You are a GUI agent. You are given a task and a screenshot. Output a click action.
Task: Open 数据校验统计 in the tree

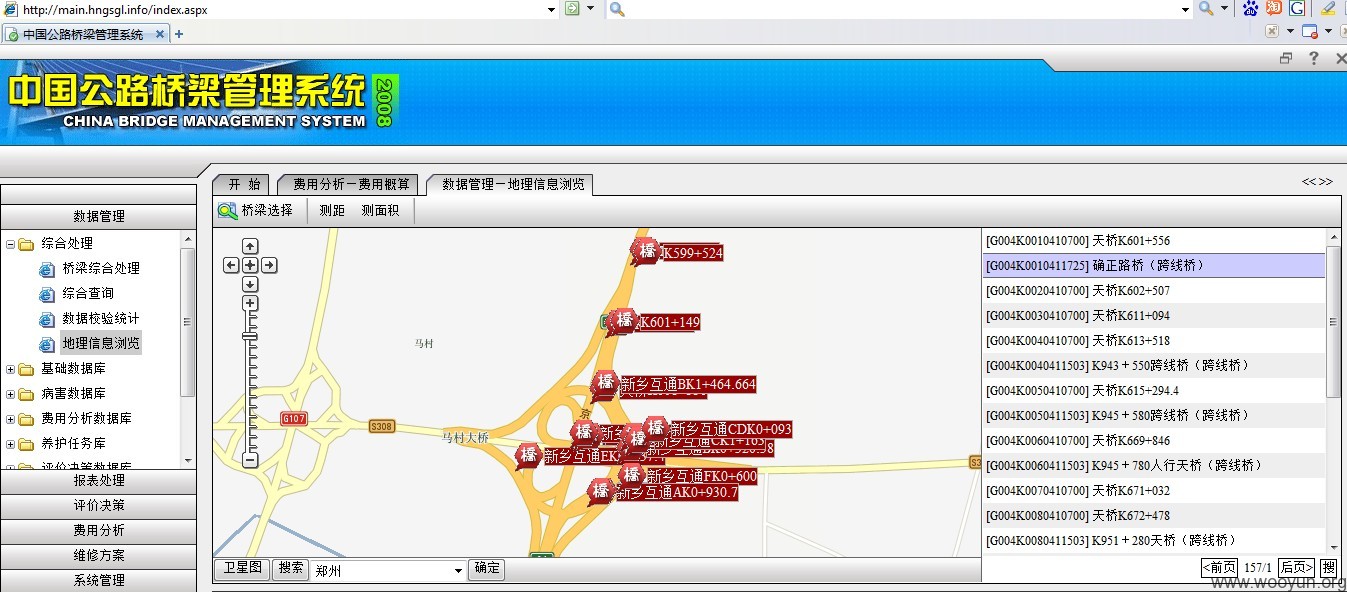click(x=100, y=318)
